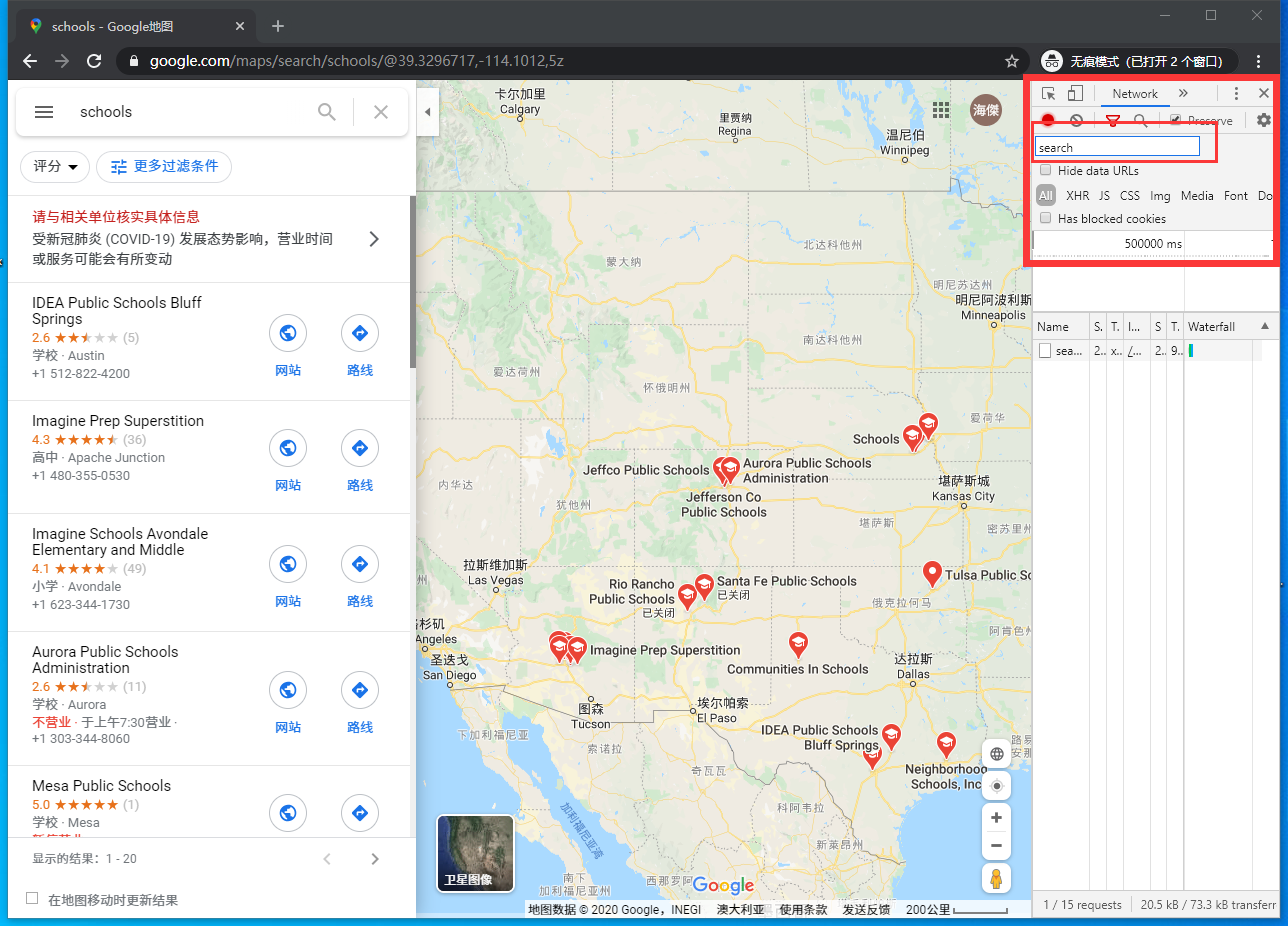
Task: Clear the network log
Action: (x=1076, y=120)
